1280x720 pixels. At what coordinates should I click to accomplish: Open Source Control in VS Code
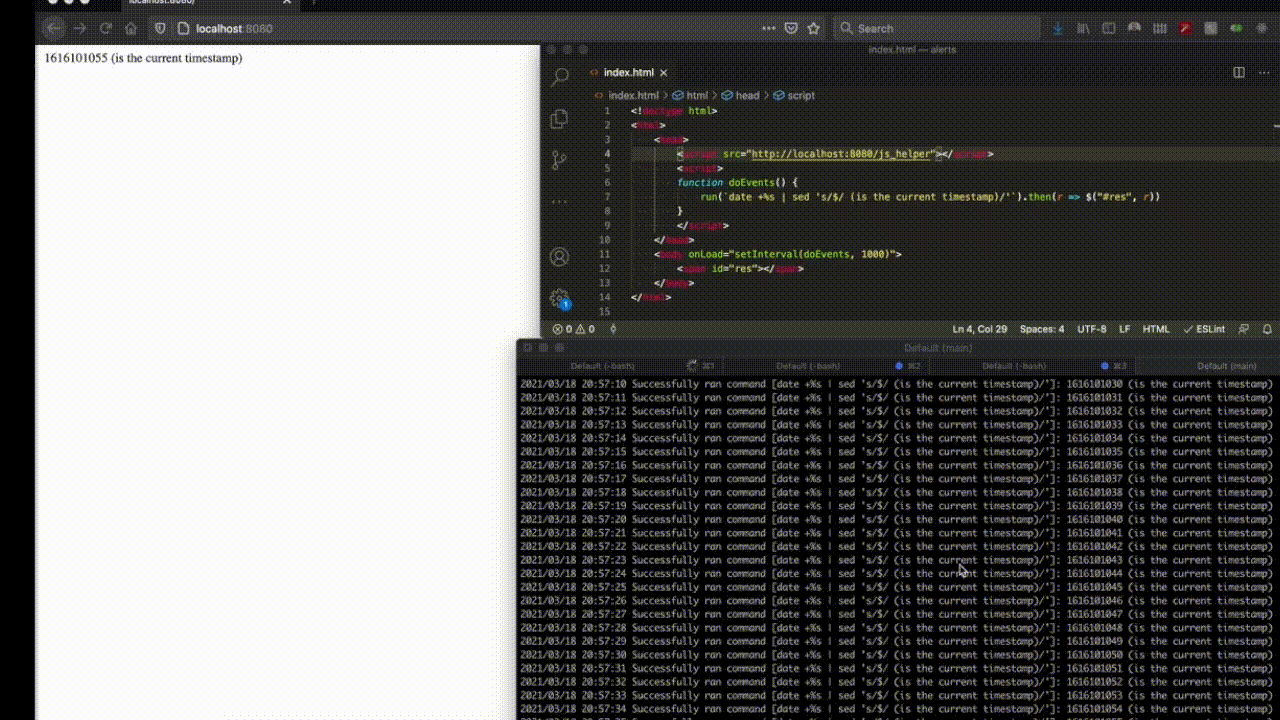point(560,161)
